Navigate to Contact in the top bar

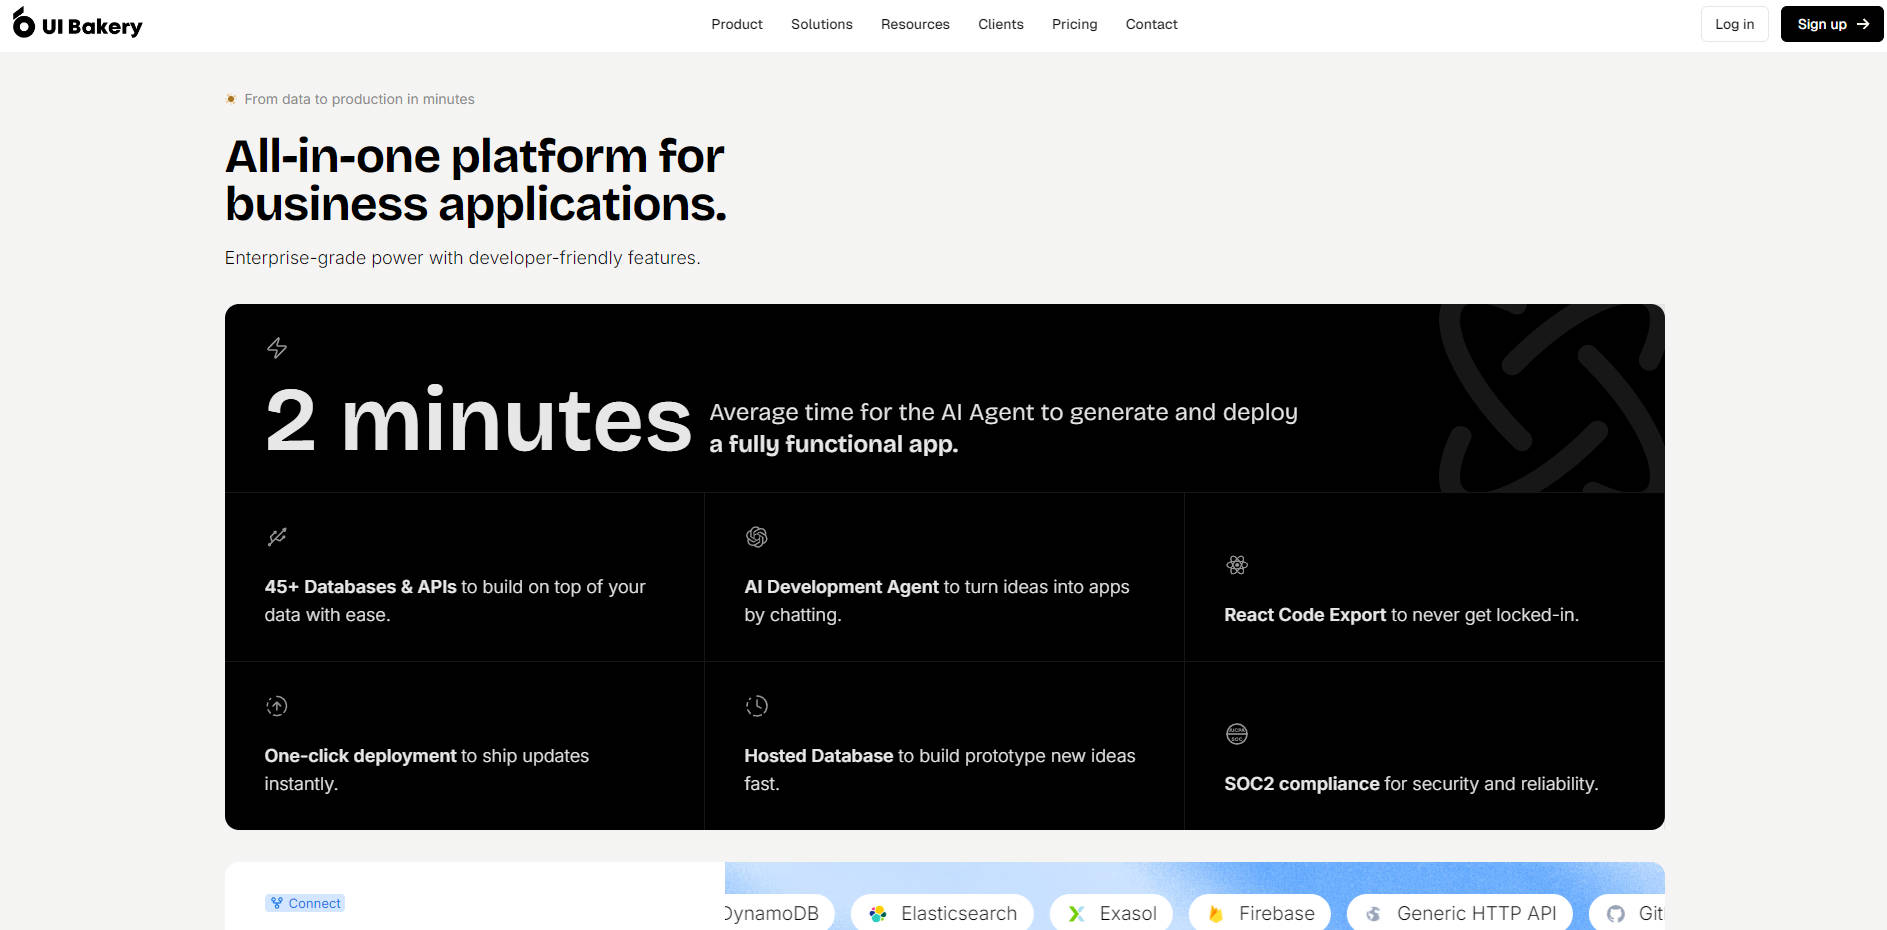pos(1151,24)
